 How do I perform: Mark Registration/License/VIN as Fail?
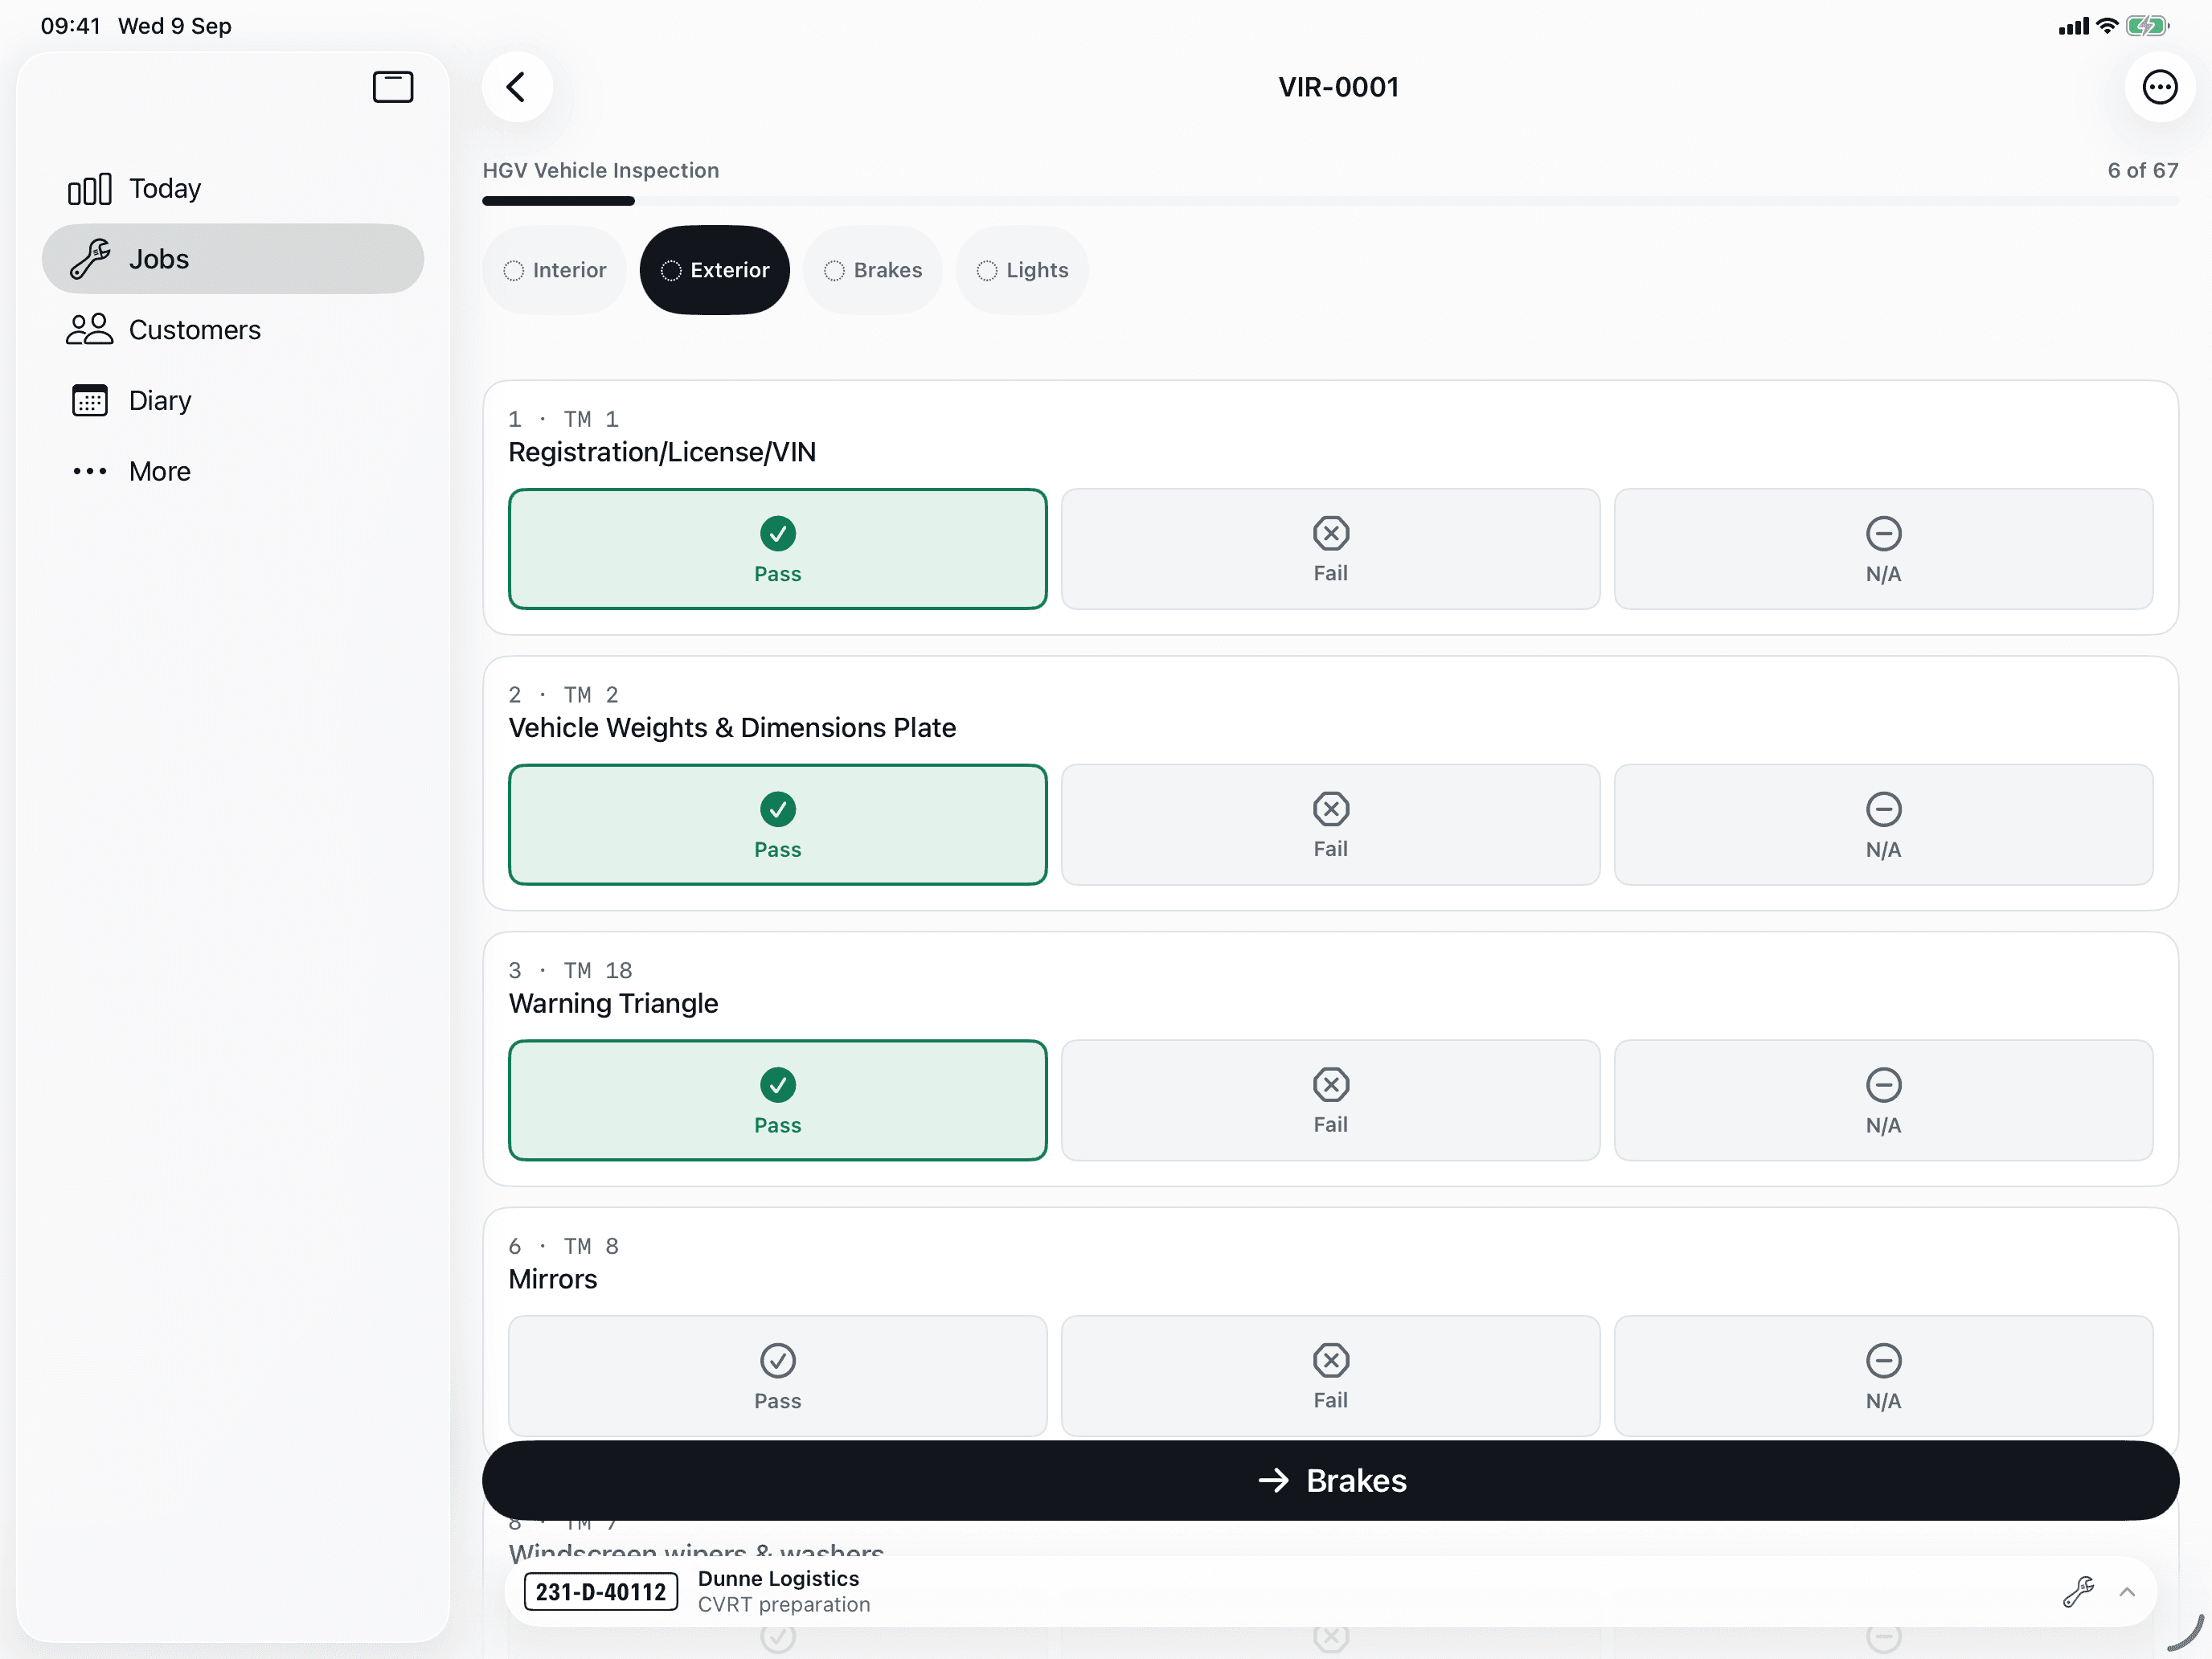click(x=1330, y=549)
